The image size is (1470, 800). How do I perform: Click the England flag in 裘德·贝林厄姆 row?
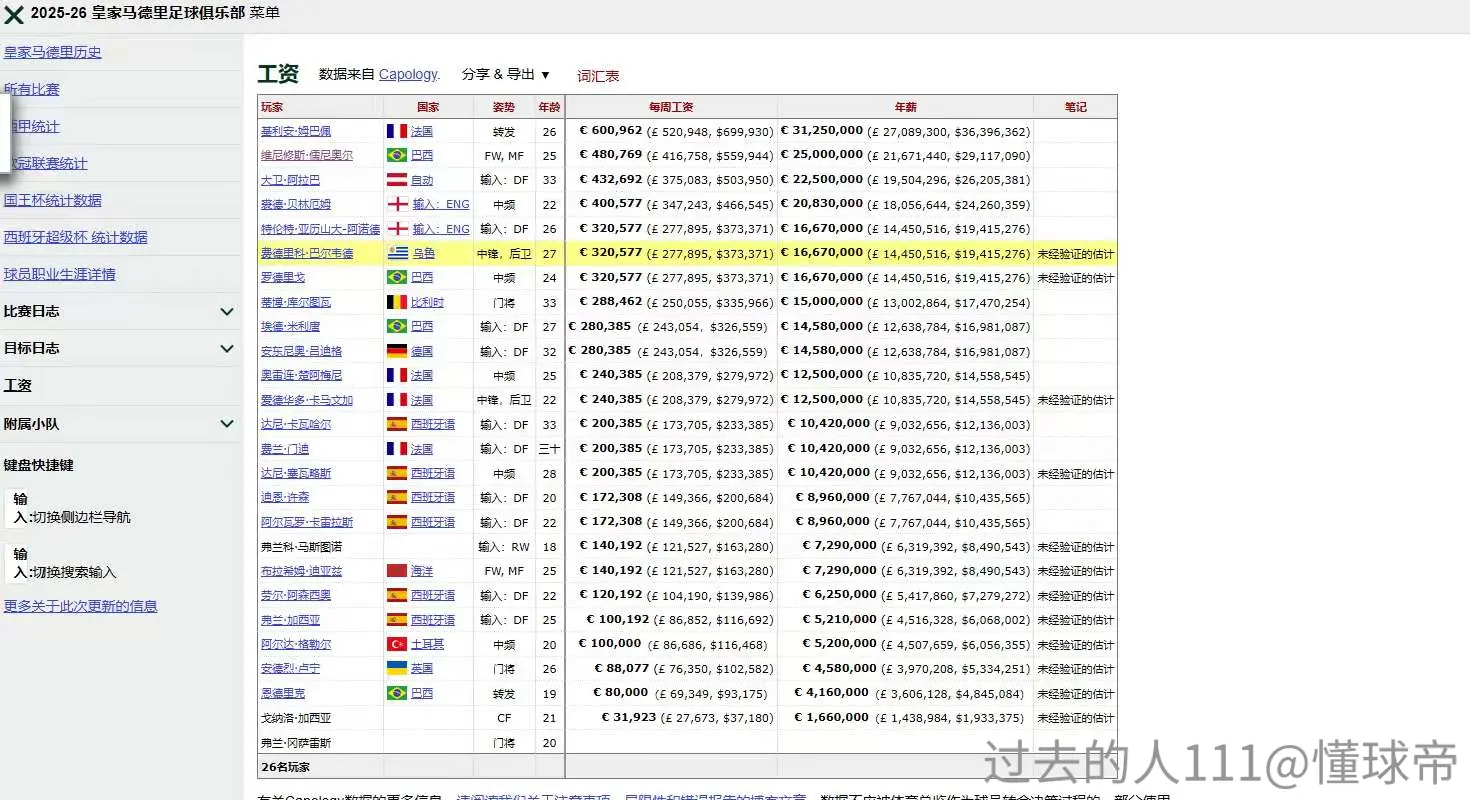(x=397, y=204)
